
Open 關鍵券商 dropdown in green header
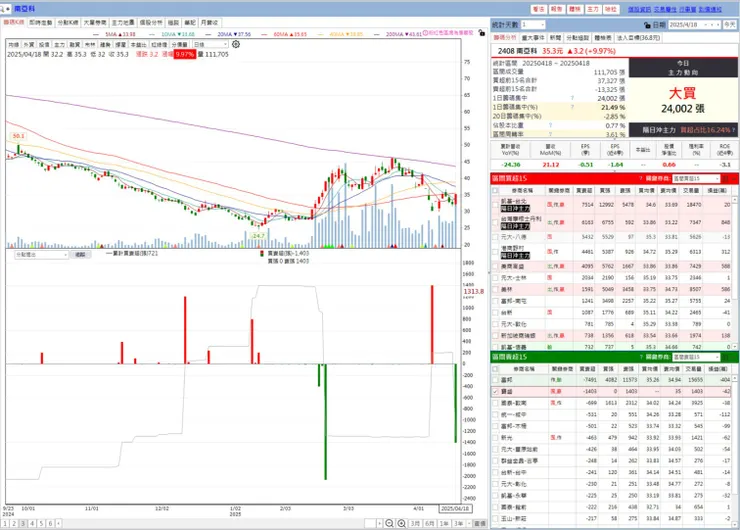pos(696,357)
